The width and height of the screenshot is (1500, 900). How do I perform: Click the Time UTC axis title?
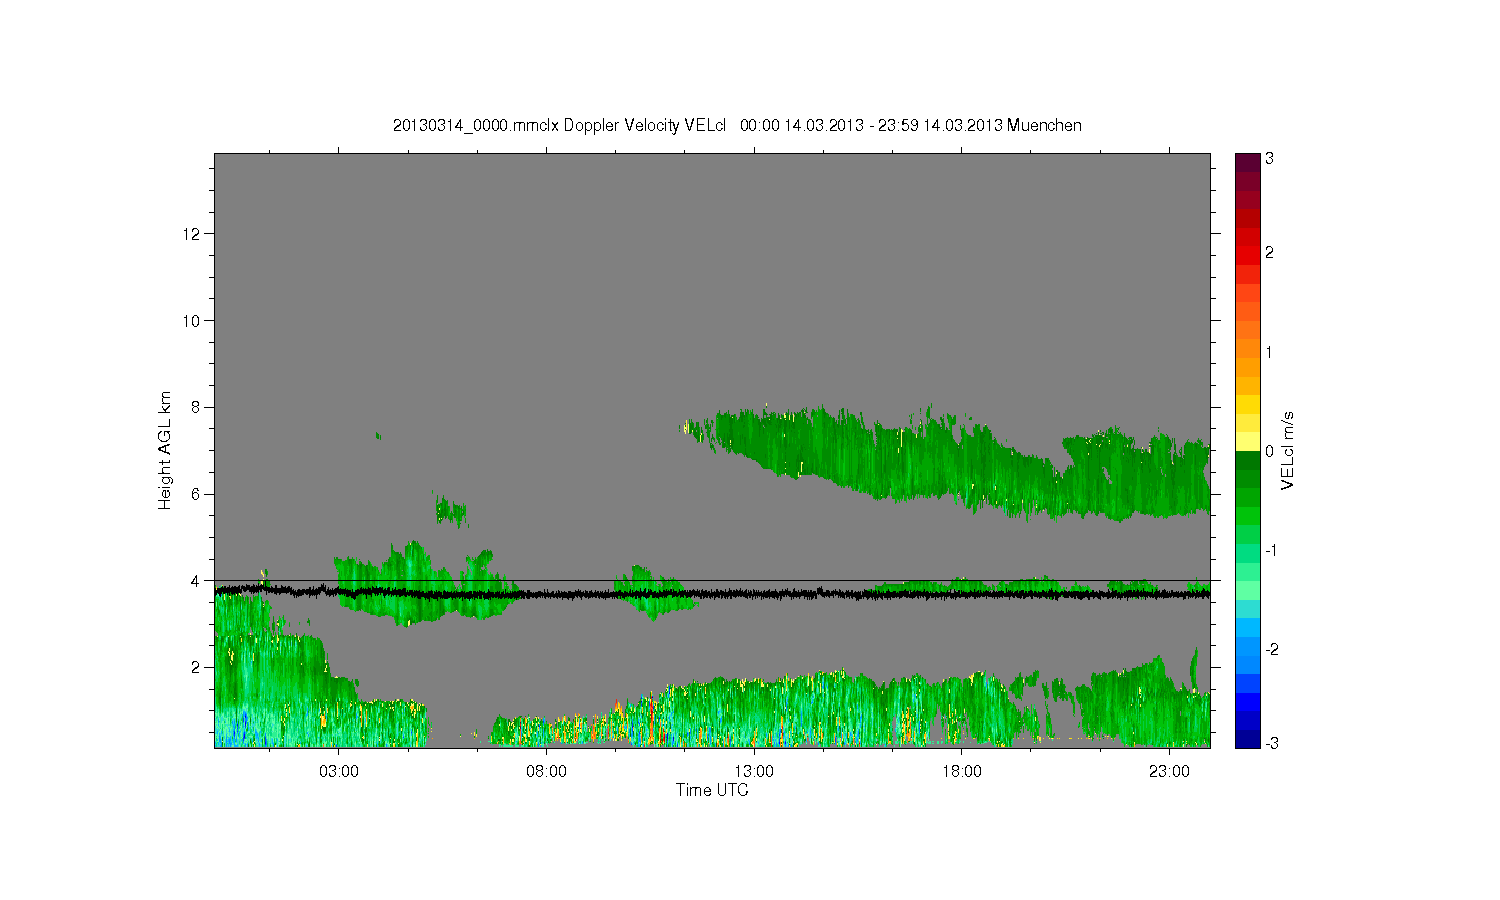(712, 790)
